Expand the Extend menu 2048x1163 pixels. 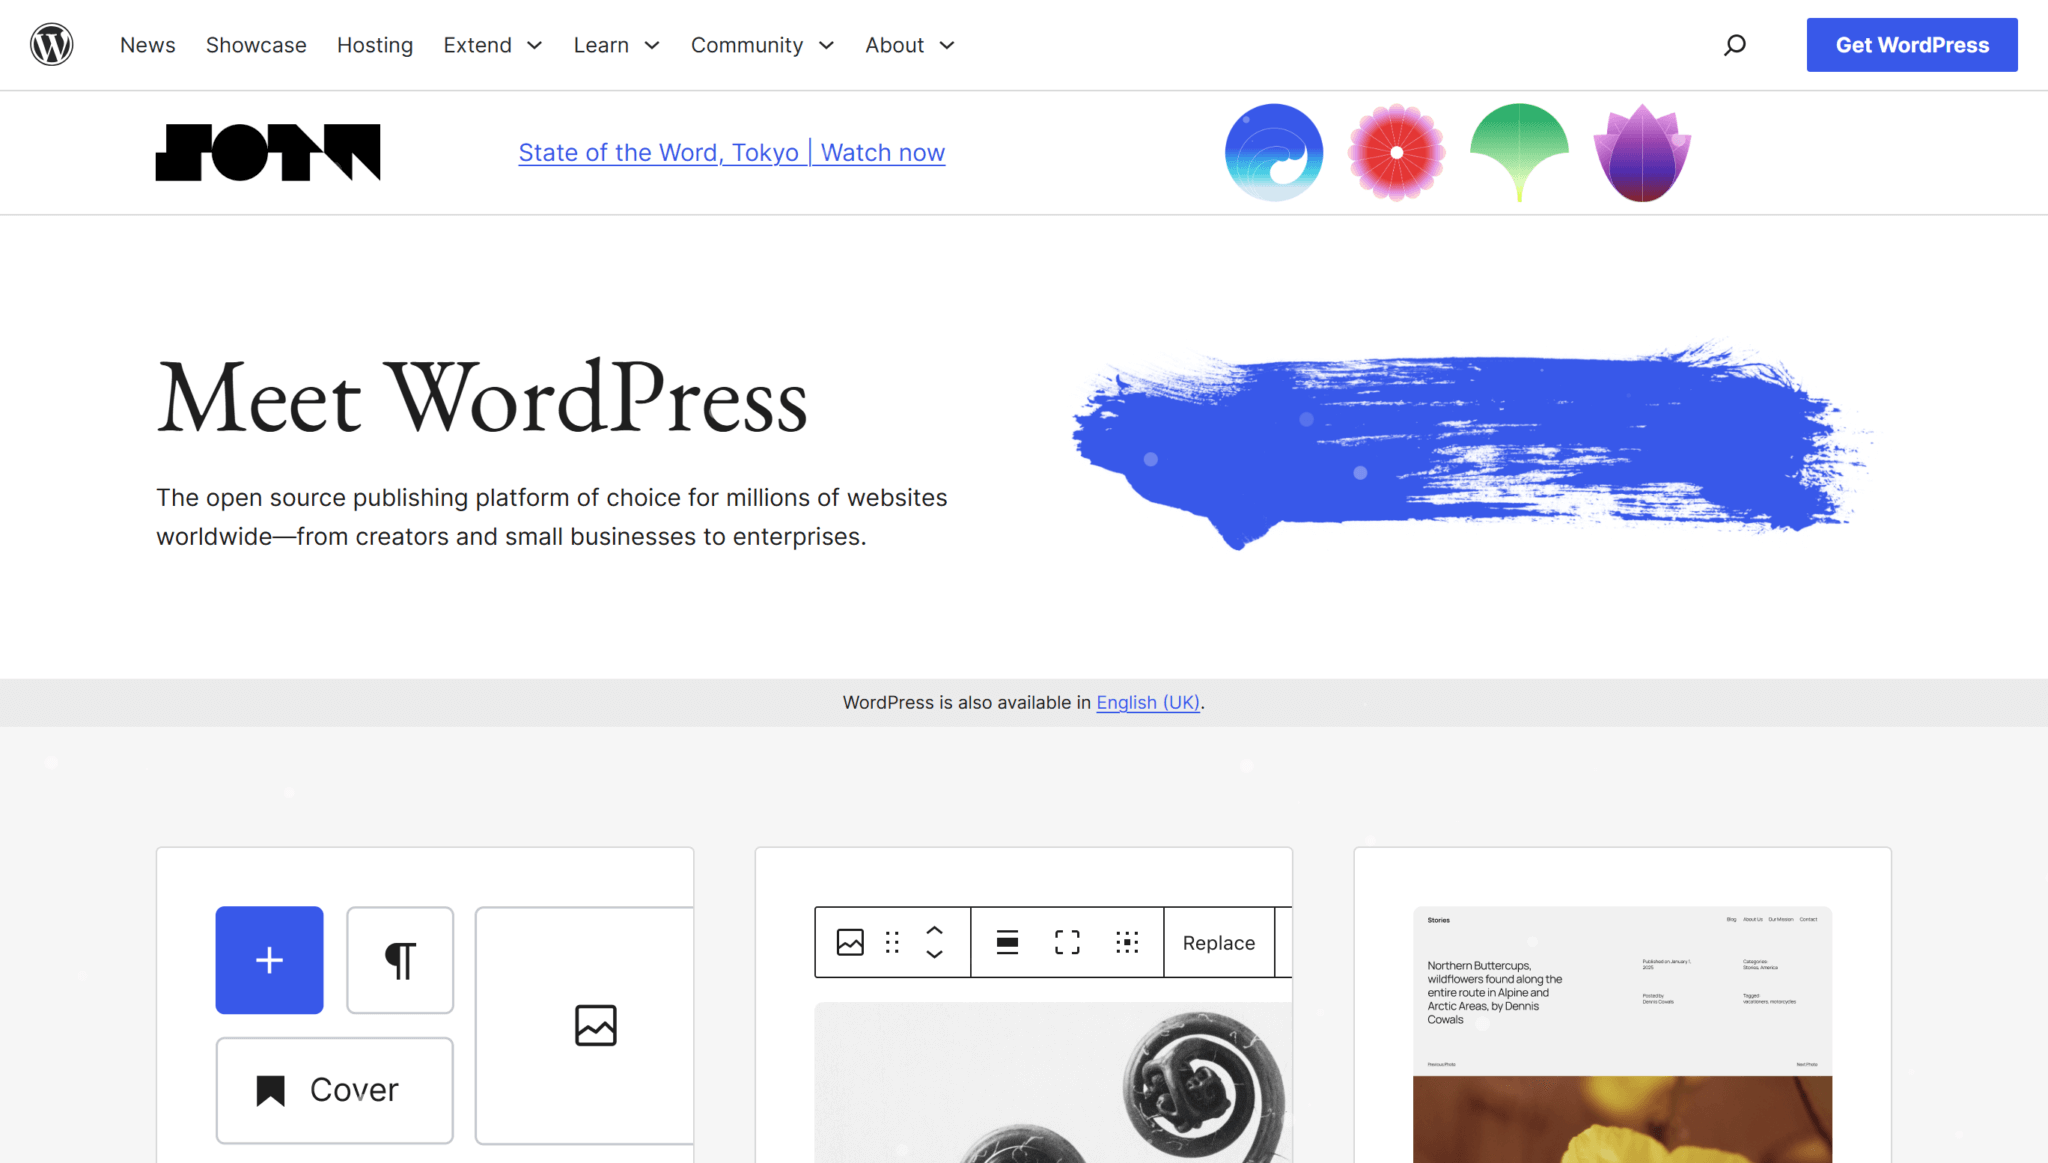click(x=493, y=45)
